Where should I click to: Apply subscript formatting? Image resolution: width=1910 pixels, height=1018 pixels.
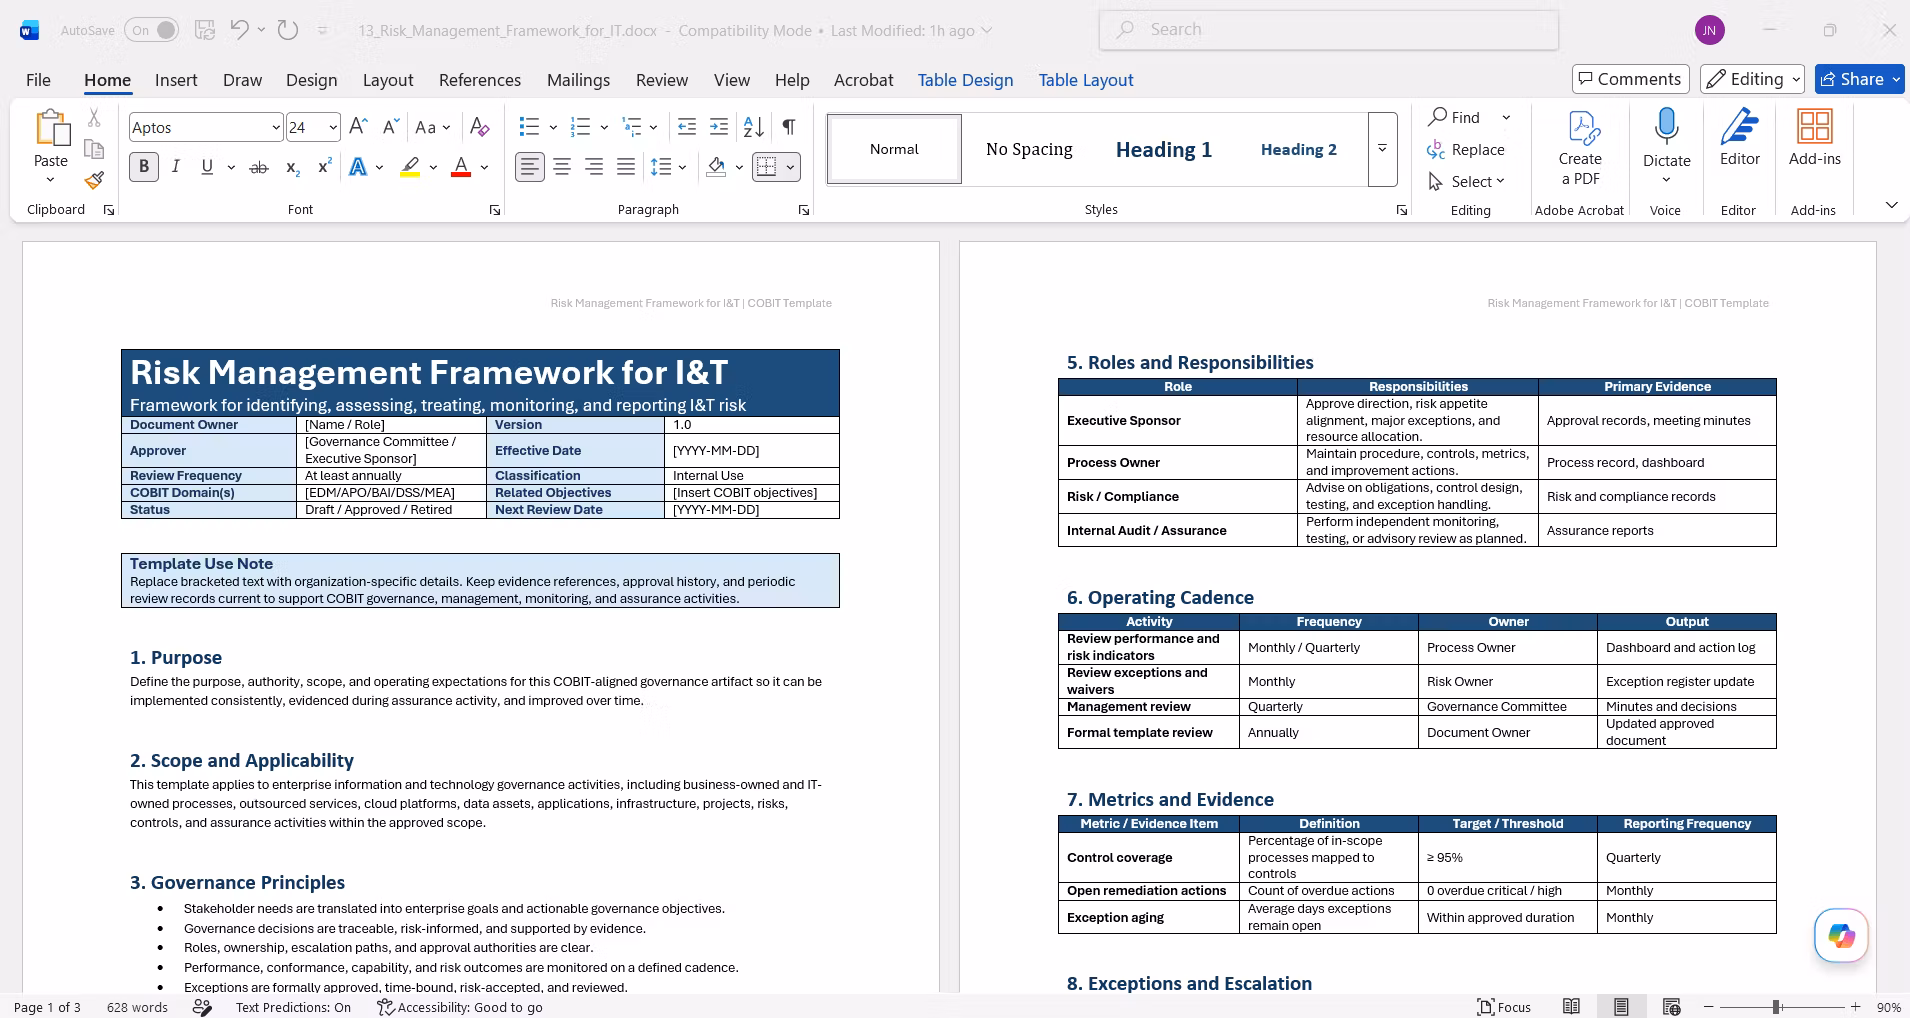pos(292,167)
